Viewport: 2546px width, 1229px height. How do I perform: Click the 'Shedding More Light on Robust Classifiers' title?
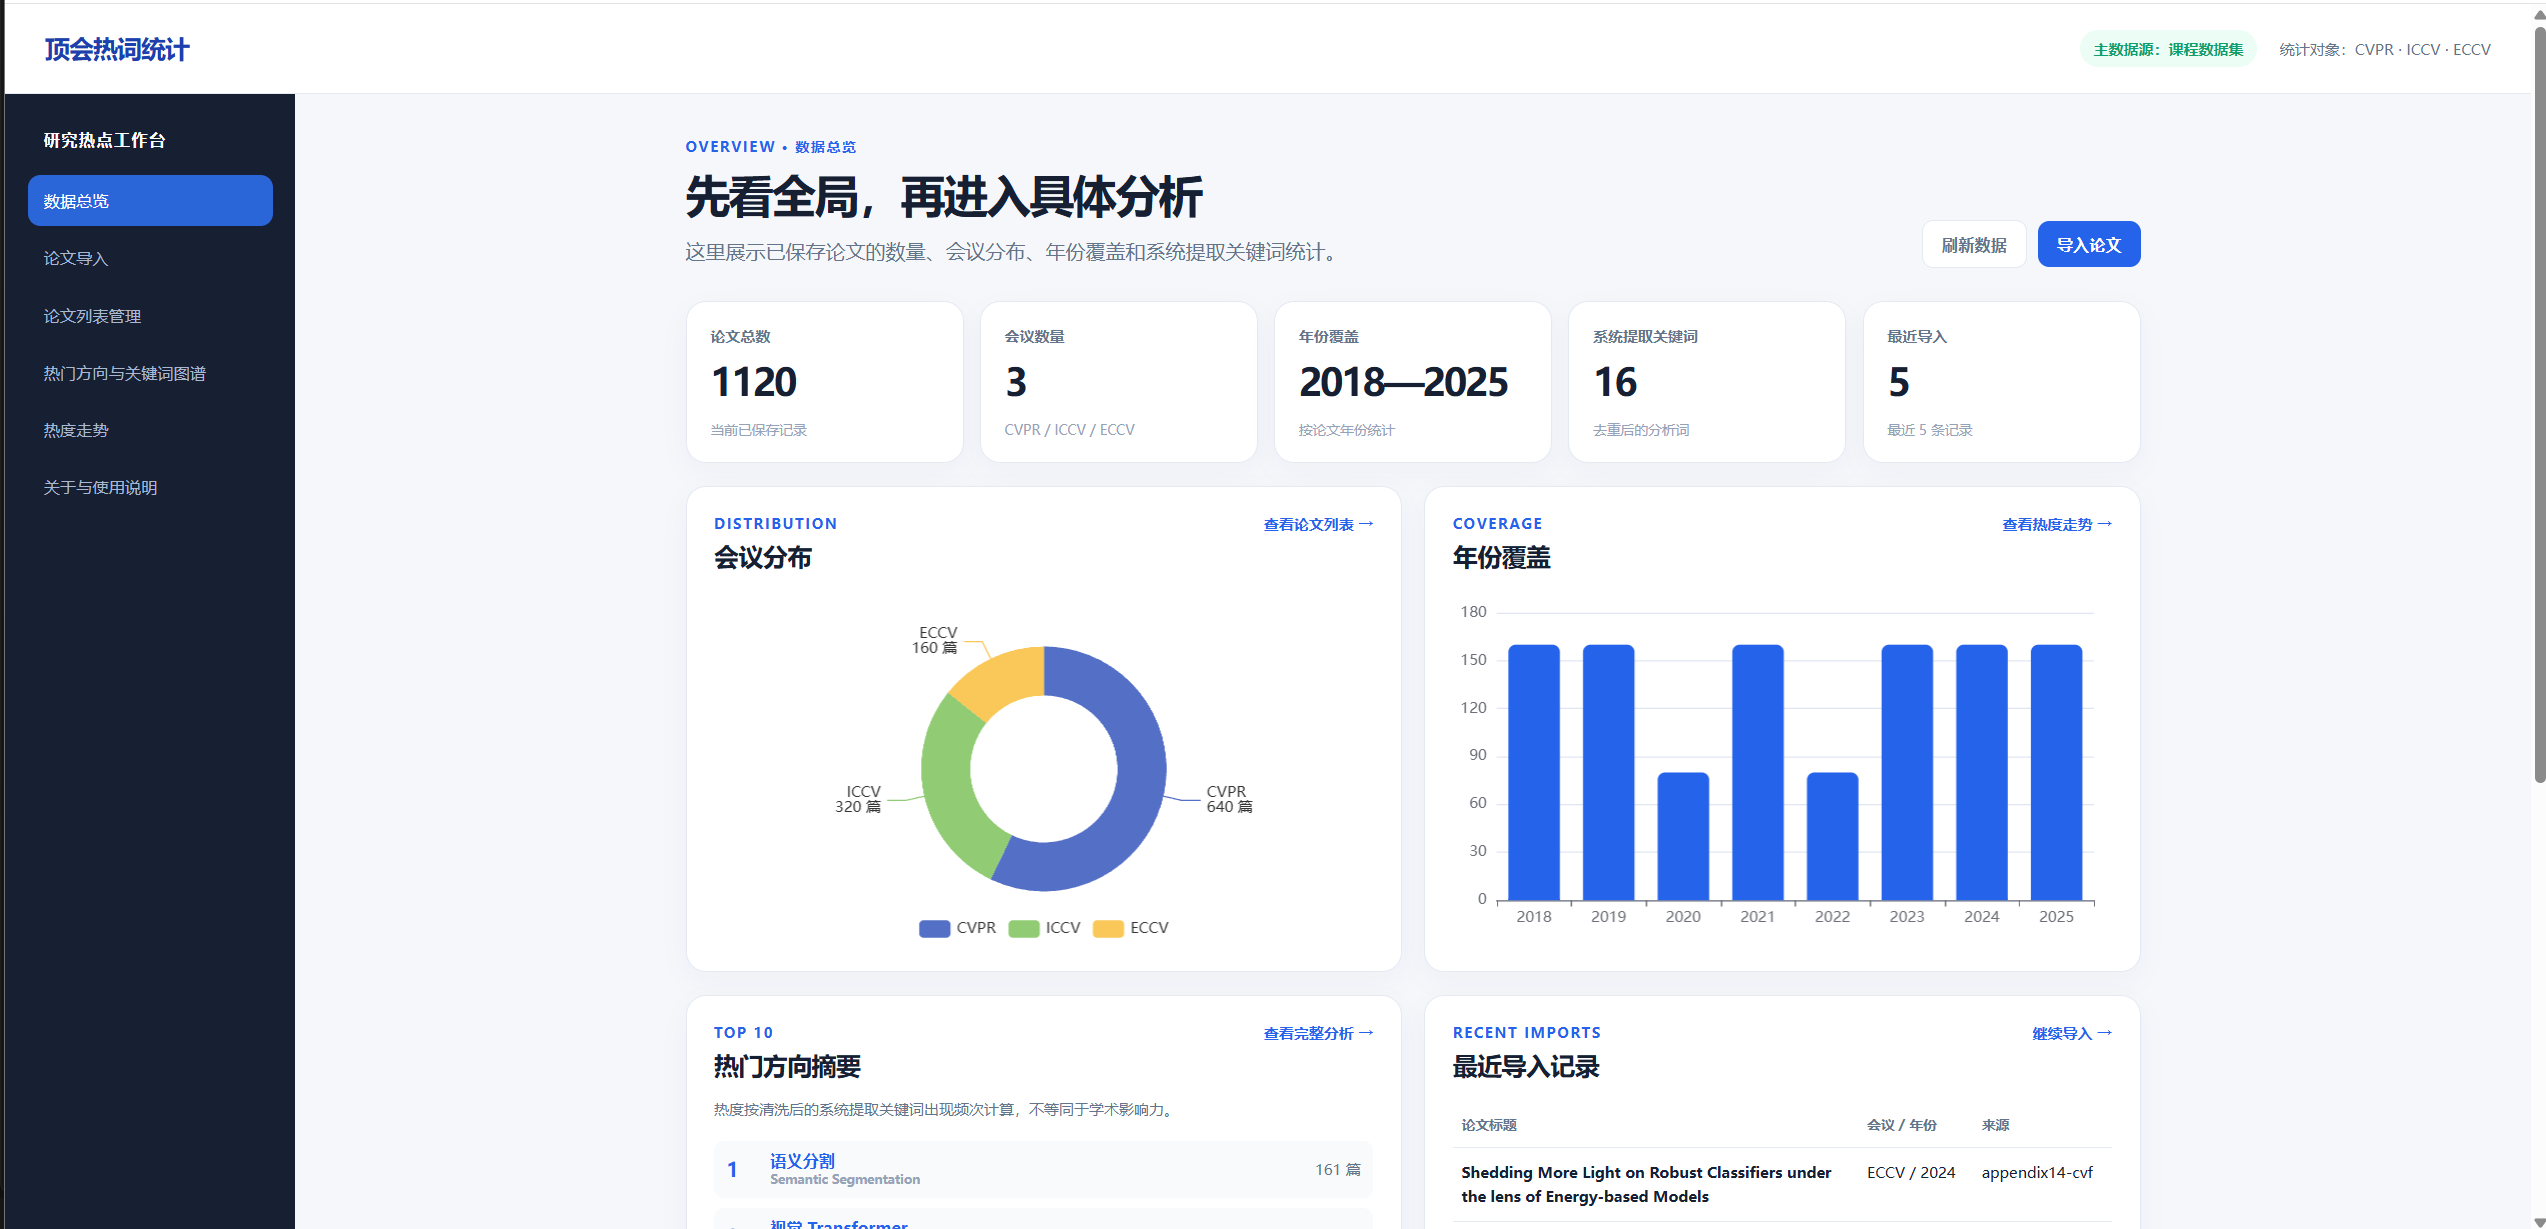tap(1646, 1185)
